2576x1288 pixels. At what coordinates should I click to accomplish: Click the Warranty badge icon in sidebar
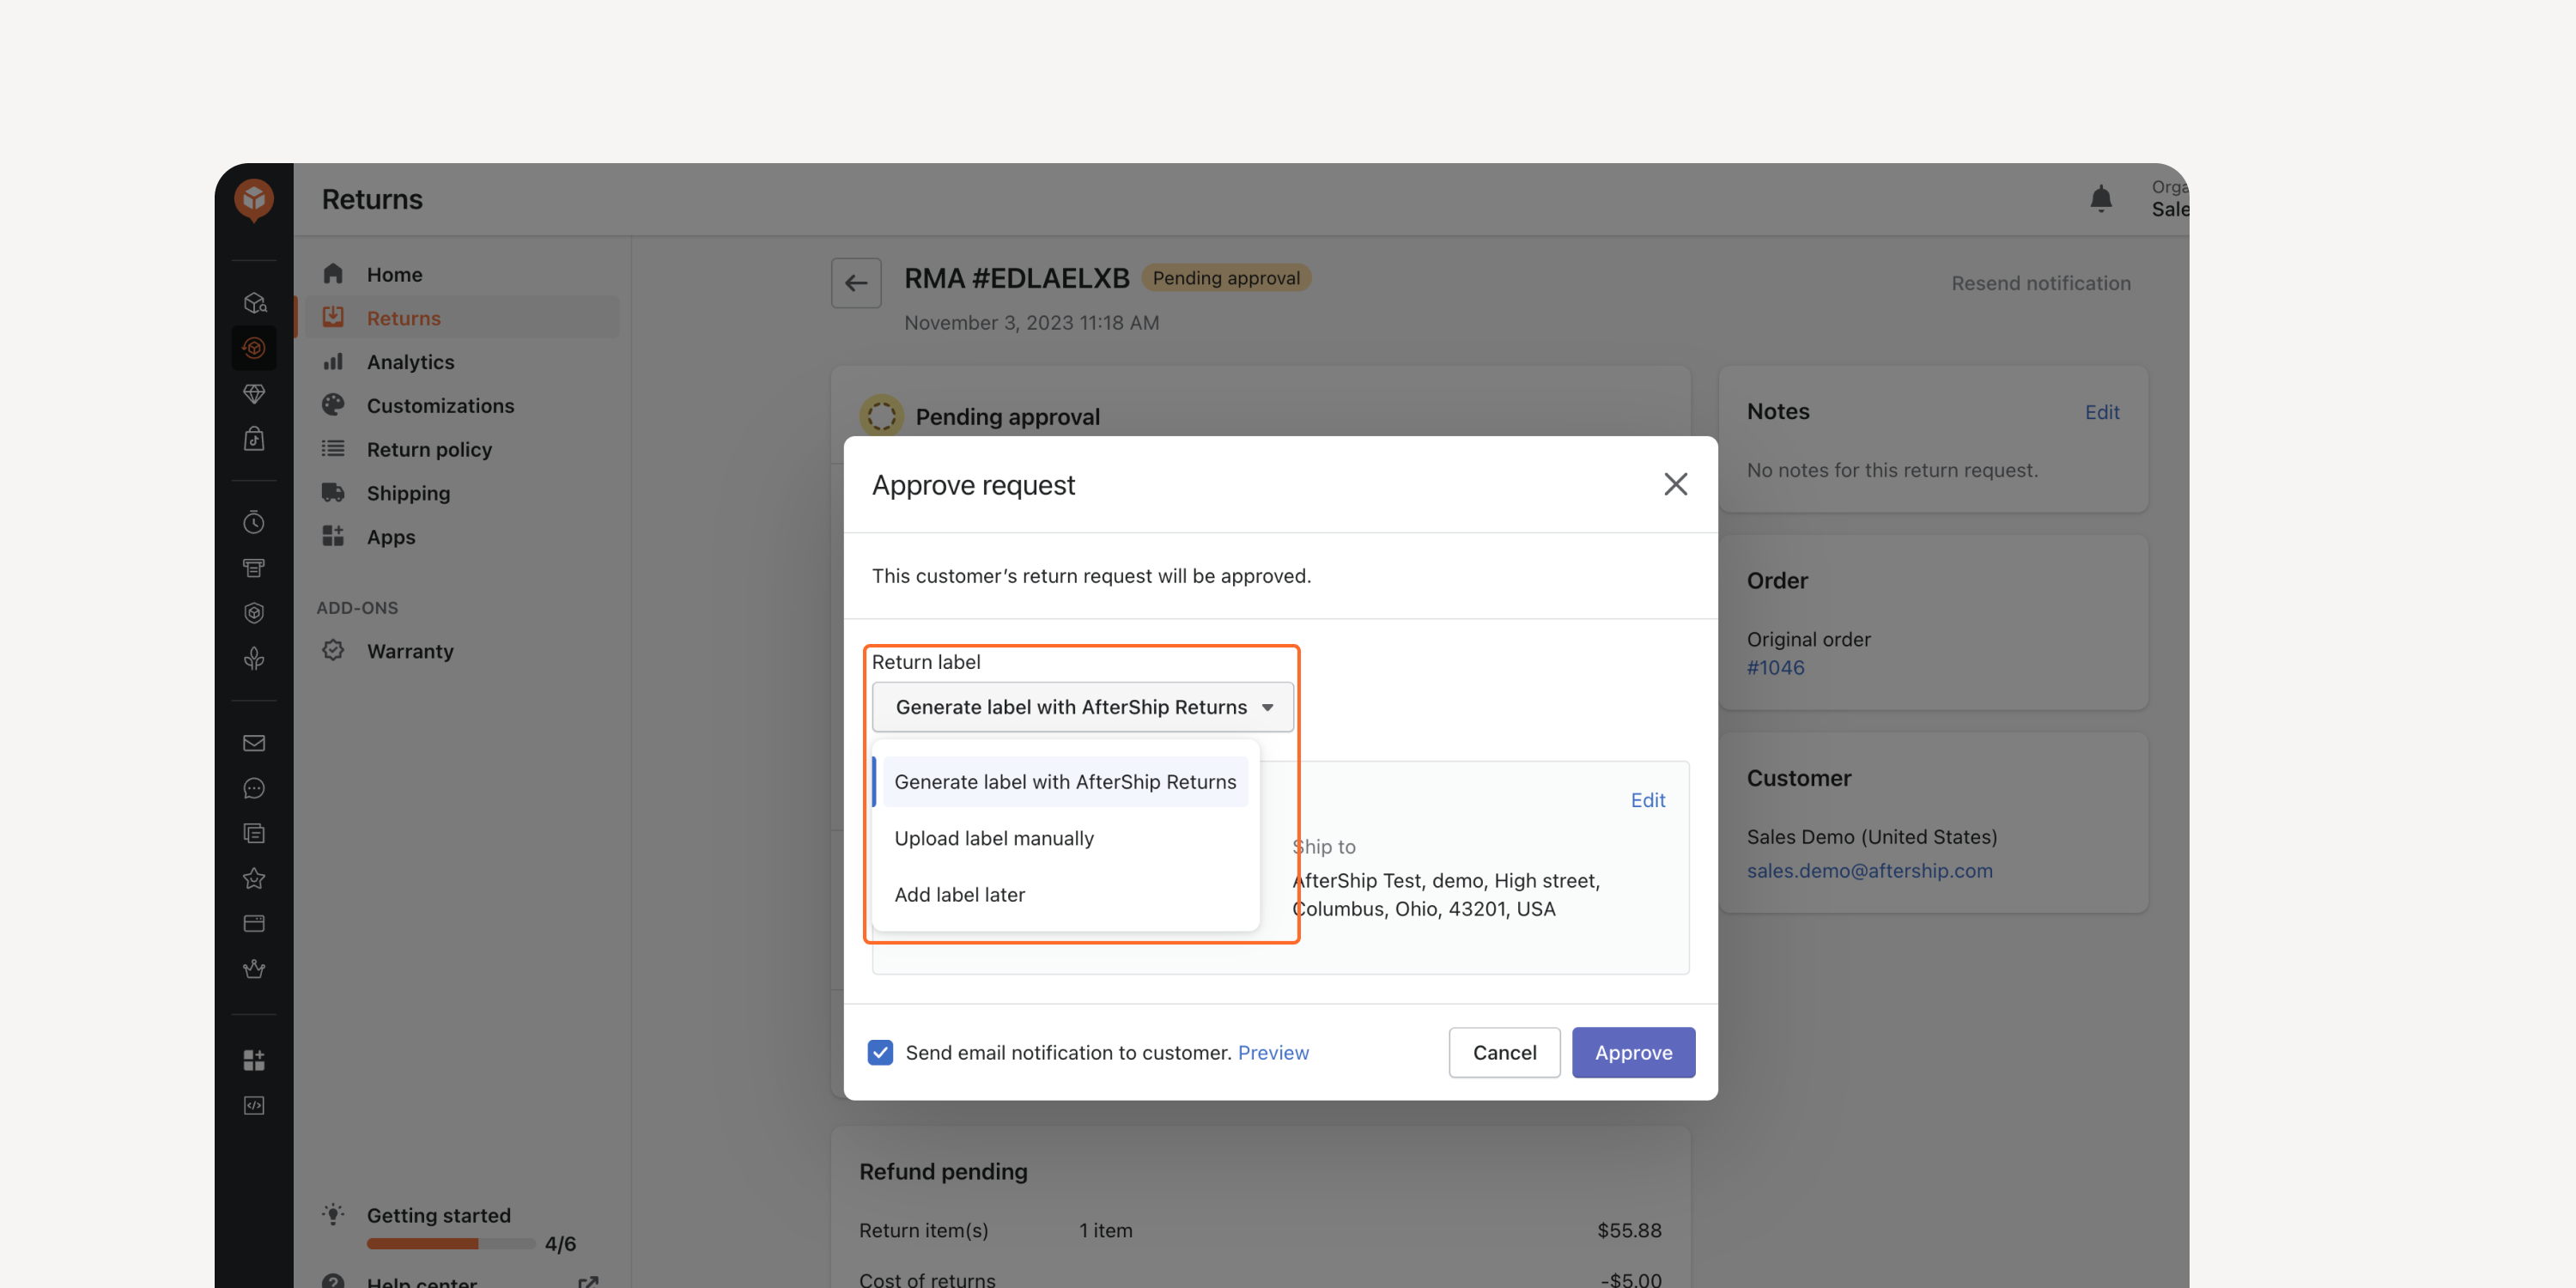coord(333,650)
